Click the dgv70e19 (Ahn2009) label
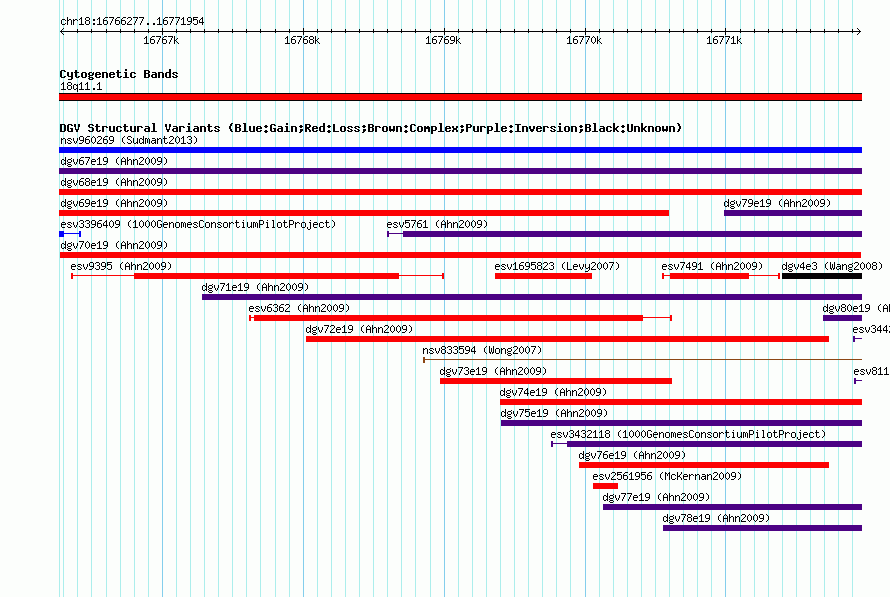The width and height of the screenshot is (890, 597). pos(114,245)
